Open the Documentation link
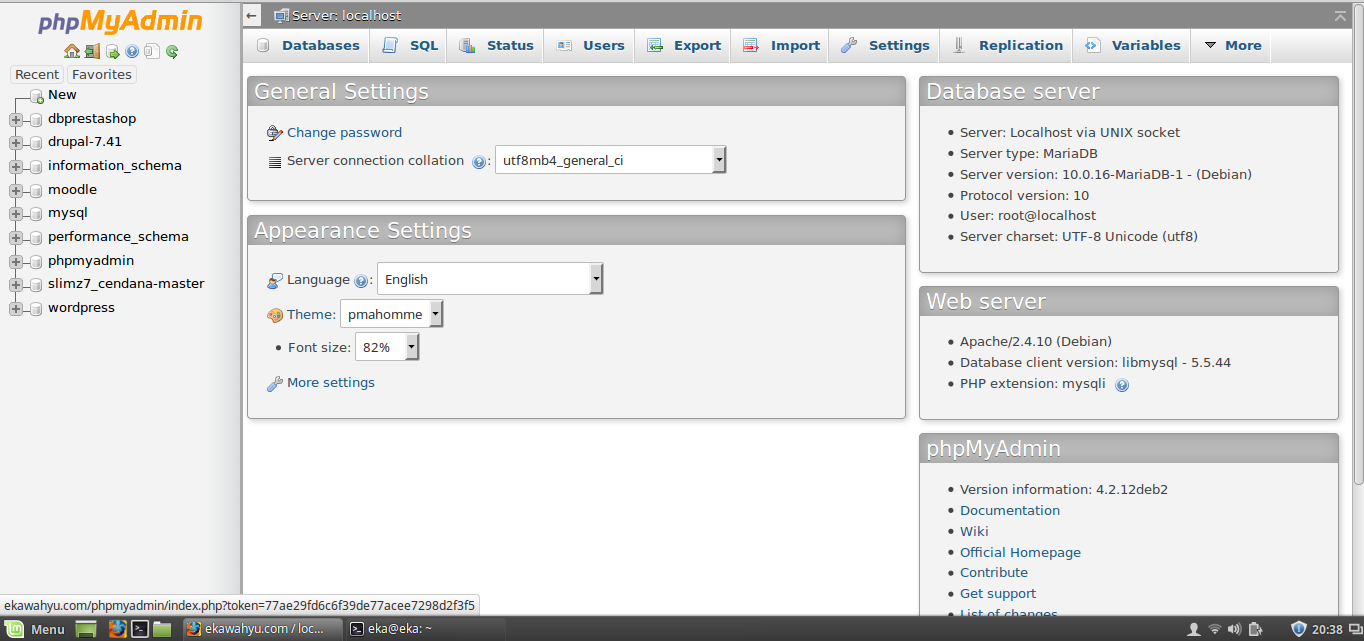 (1010, 511)
